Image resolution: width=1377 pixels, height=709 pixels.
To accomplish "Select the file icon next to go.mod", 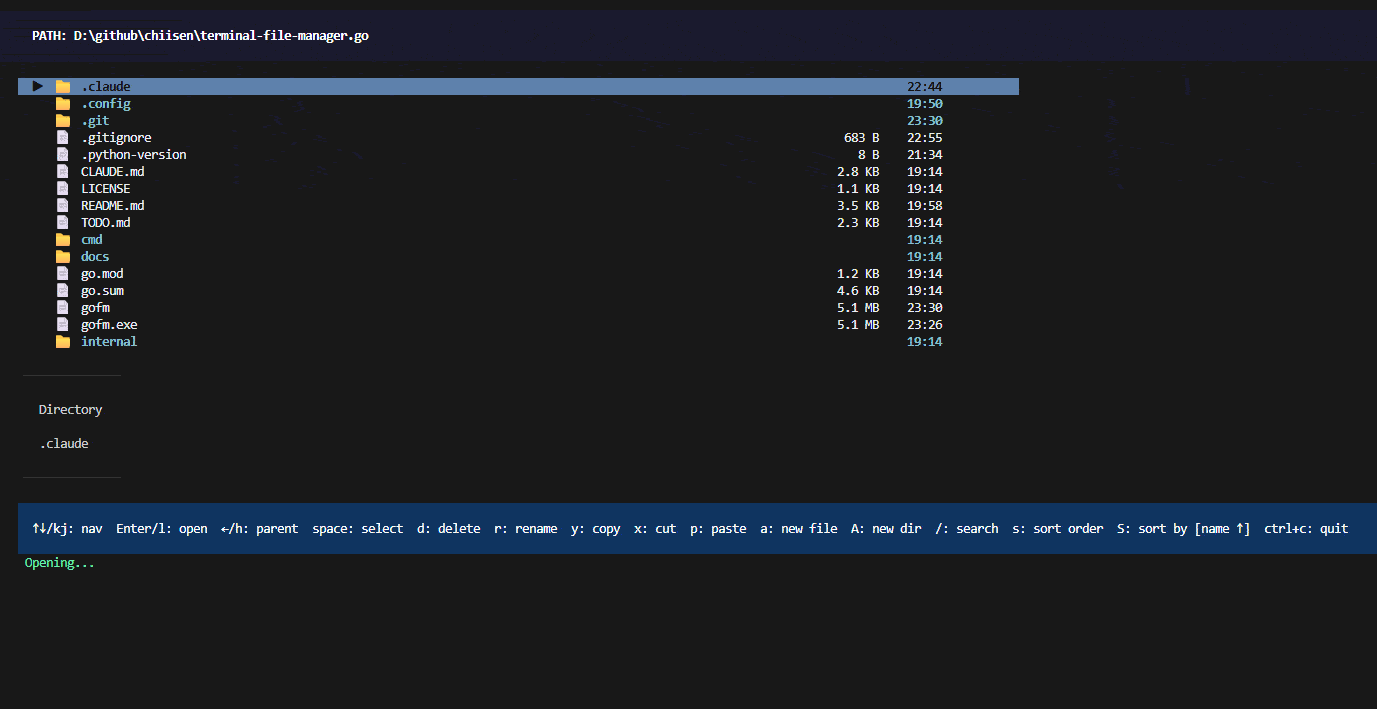I will tap(62, 273).
